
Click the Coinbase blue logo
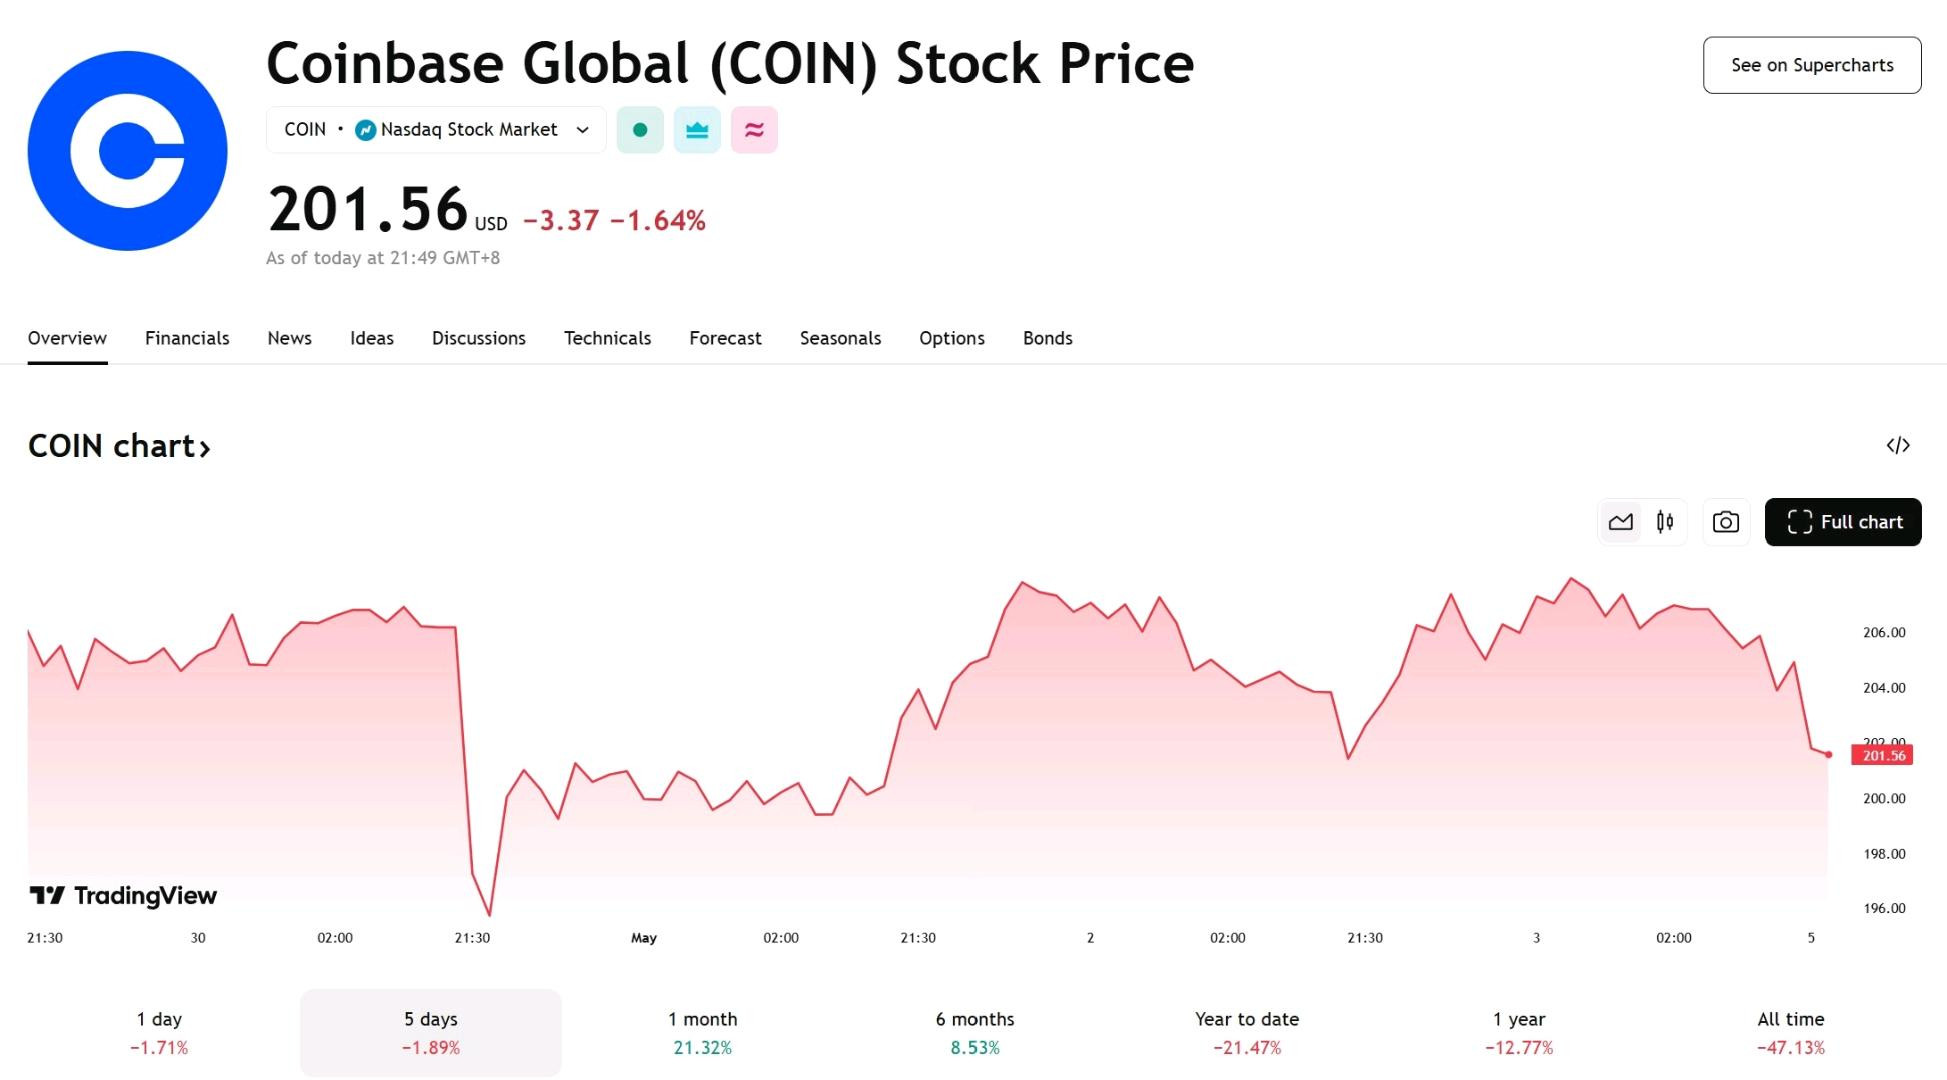128,151
